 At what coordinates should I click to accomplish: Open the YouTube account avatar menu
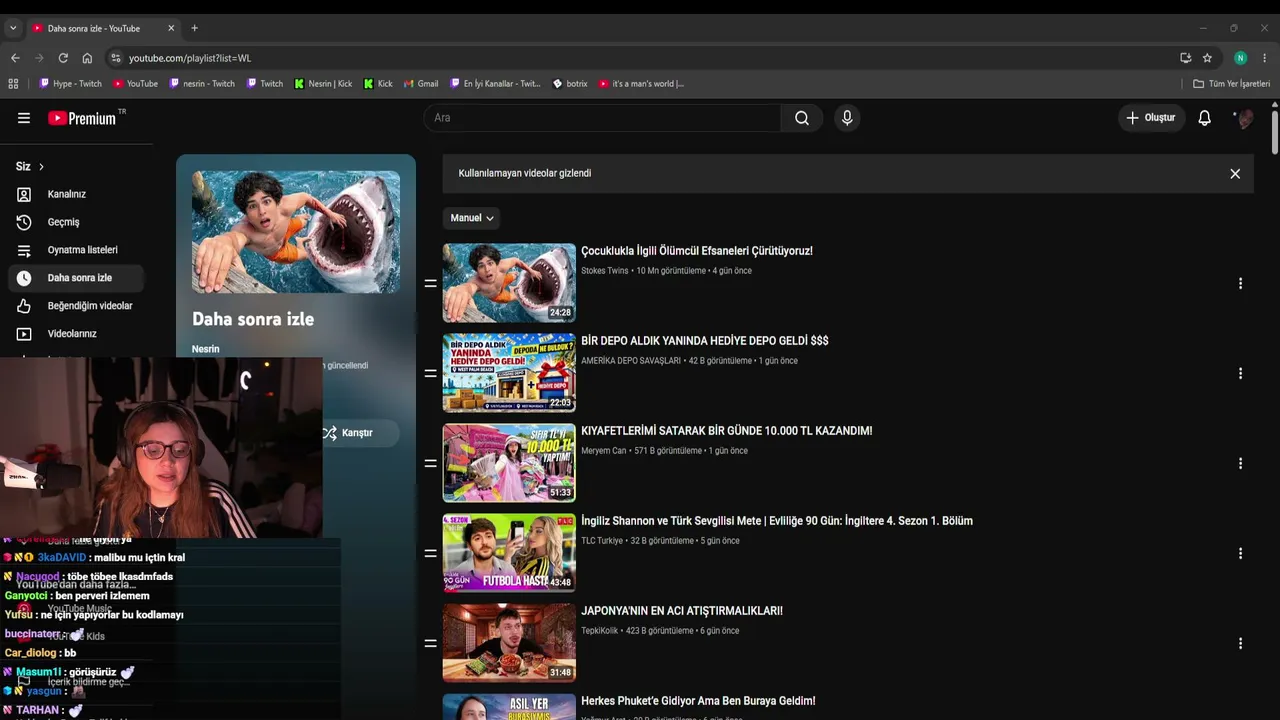(x=1245, y=119)
